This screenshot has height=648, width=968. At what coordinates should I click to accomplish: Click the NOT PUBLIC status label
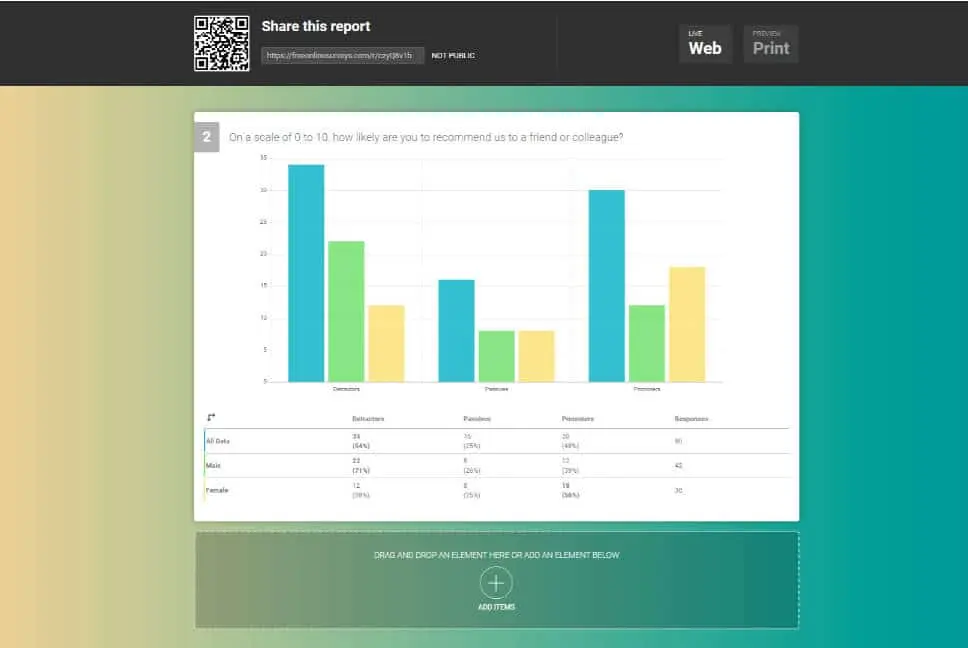pyautogui.click(x=453, y=56)
